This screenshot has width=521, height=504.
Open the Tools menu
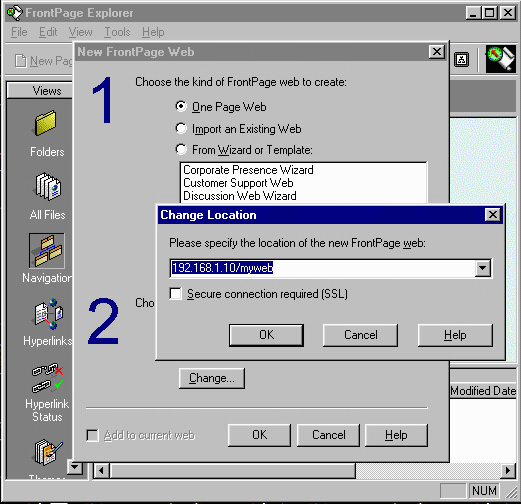[117, 32]
